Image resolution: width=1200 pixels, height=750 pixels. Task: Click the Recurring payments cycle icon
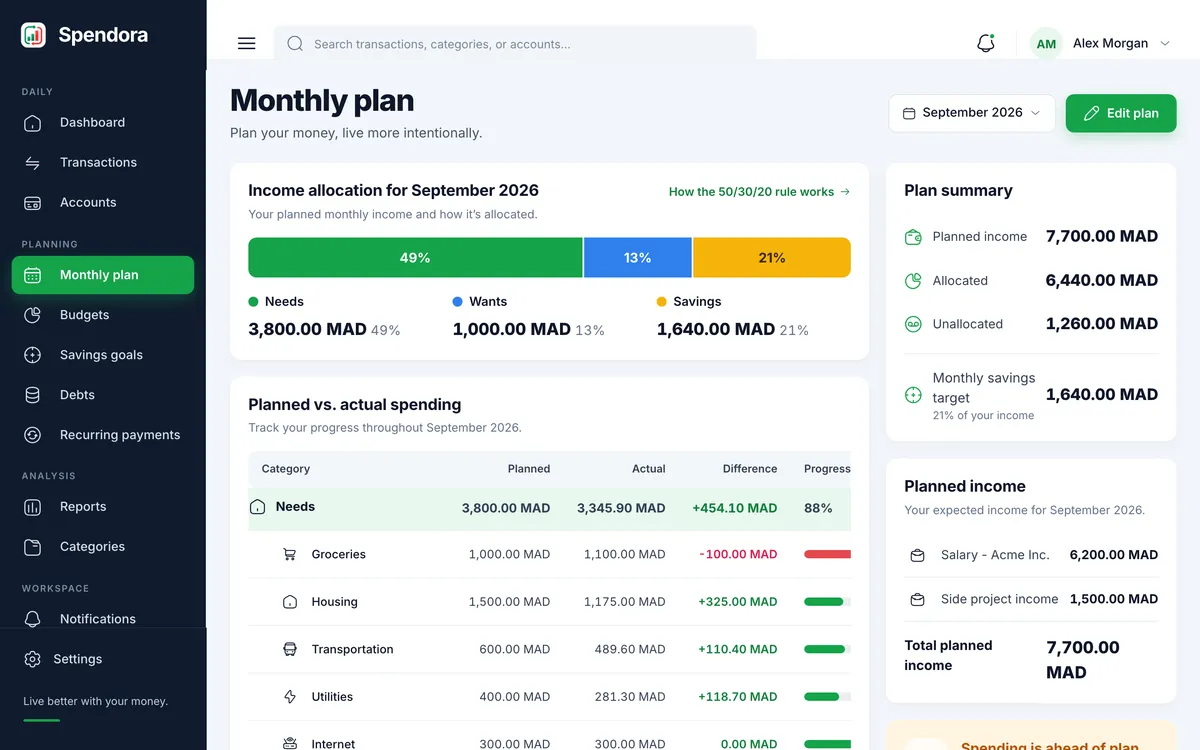(x=32, y=435)
